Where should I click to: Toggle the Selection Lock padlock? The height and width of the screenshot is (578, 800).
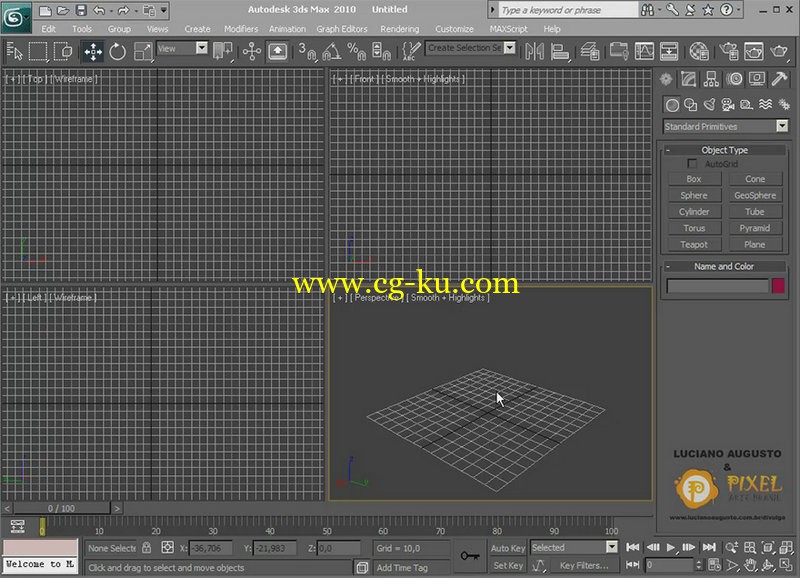(146, 548)
